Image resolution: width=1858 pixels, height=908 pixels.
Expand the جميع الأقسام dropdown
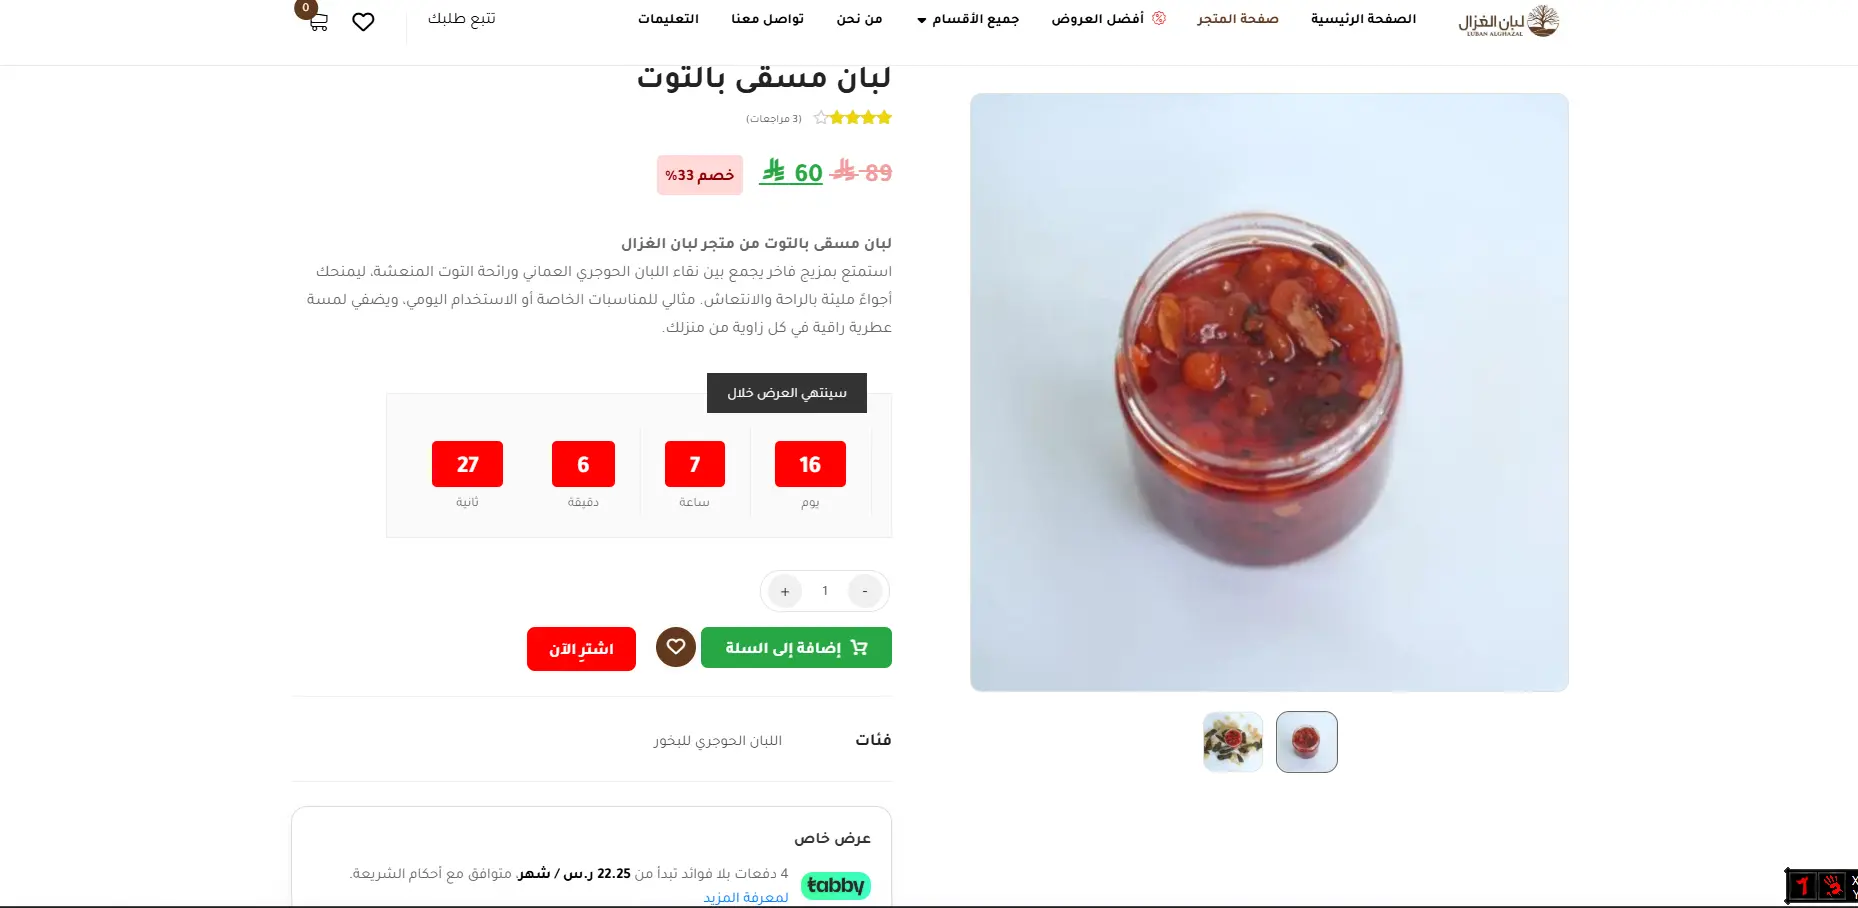click(x=968, y=19)
